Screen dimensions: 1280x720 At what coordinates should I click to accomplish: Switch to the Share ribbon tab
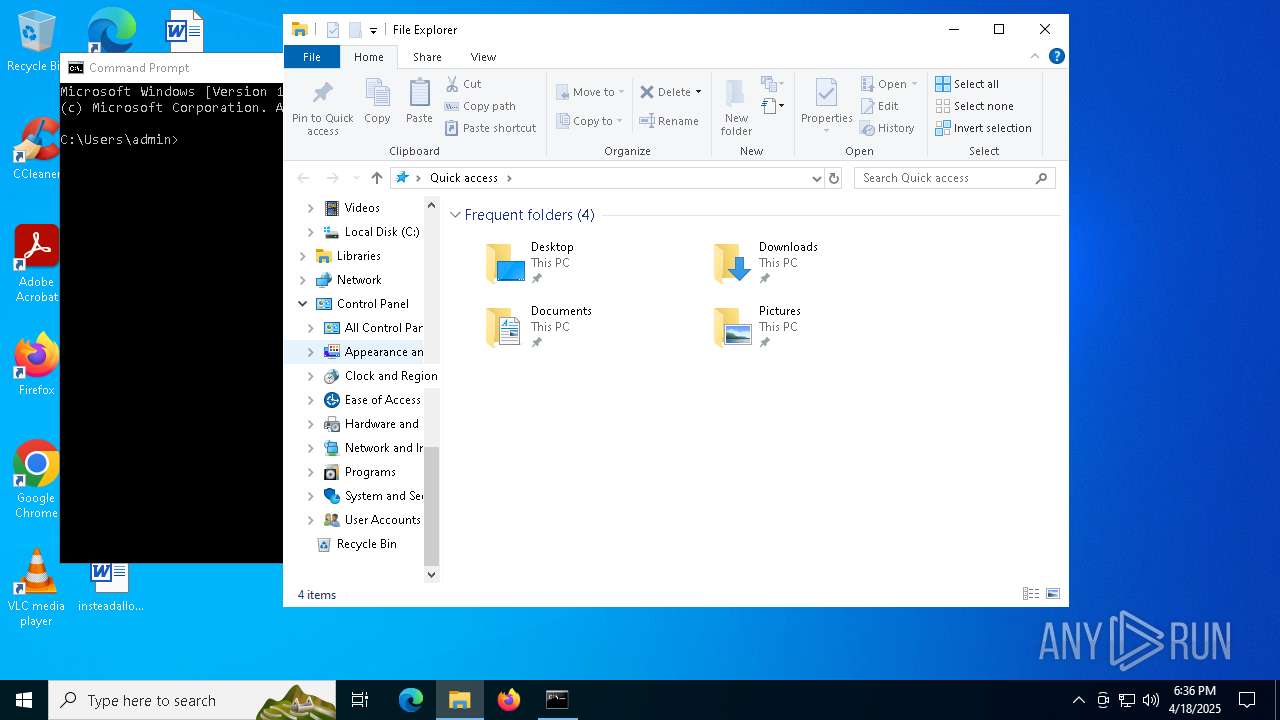(x=427, y=57)
